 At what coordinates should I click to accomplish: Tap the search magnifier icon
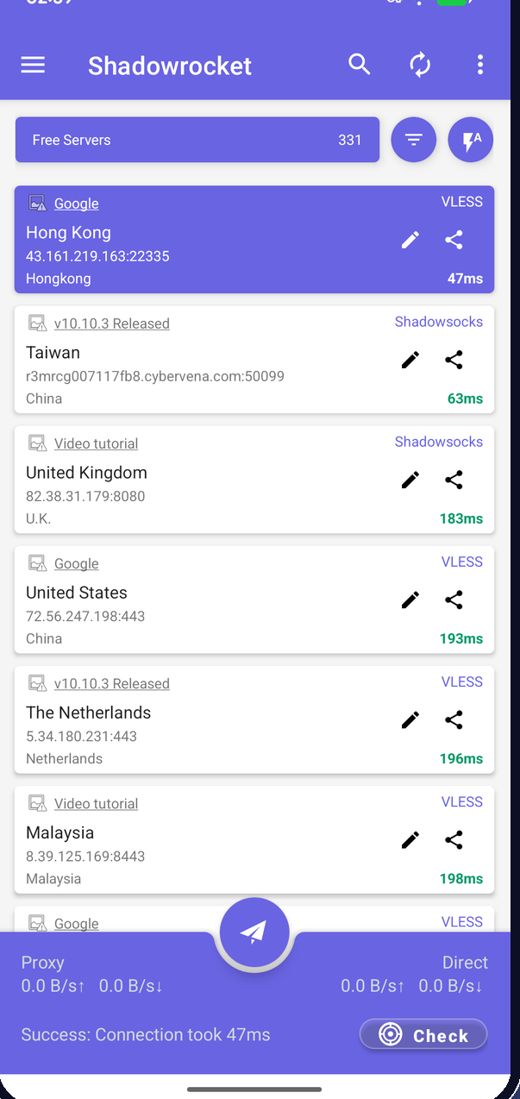coord(360,64)
